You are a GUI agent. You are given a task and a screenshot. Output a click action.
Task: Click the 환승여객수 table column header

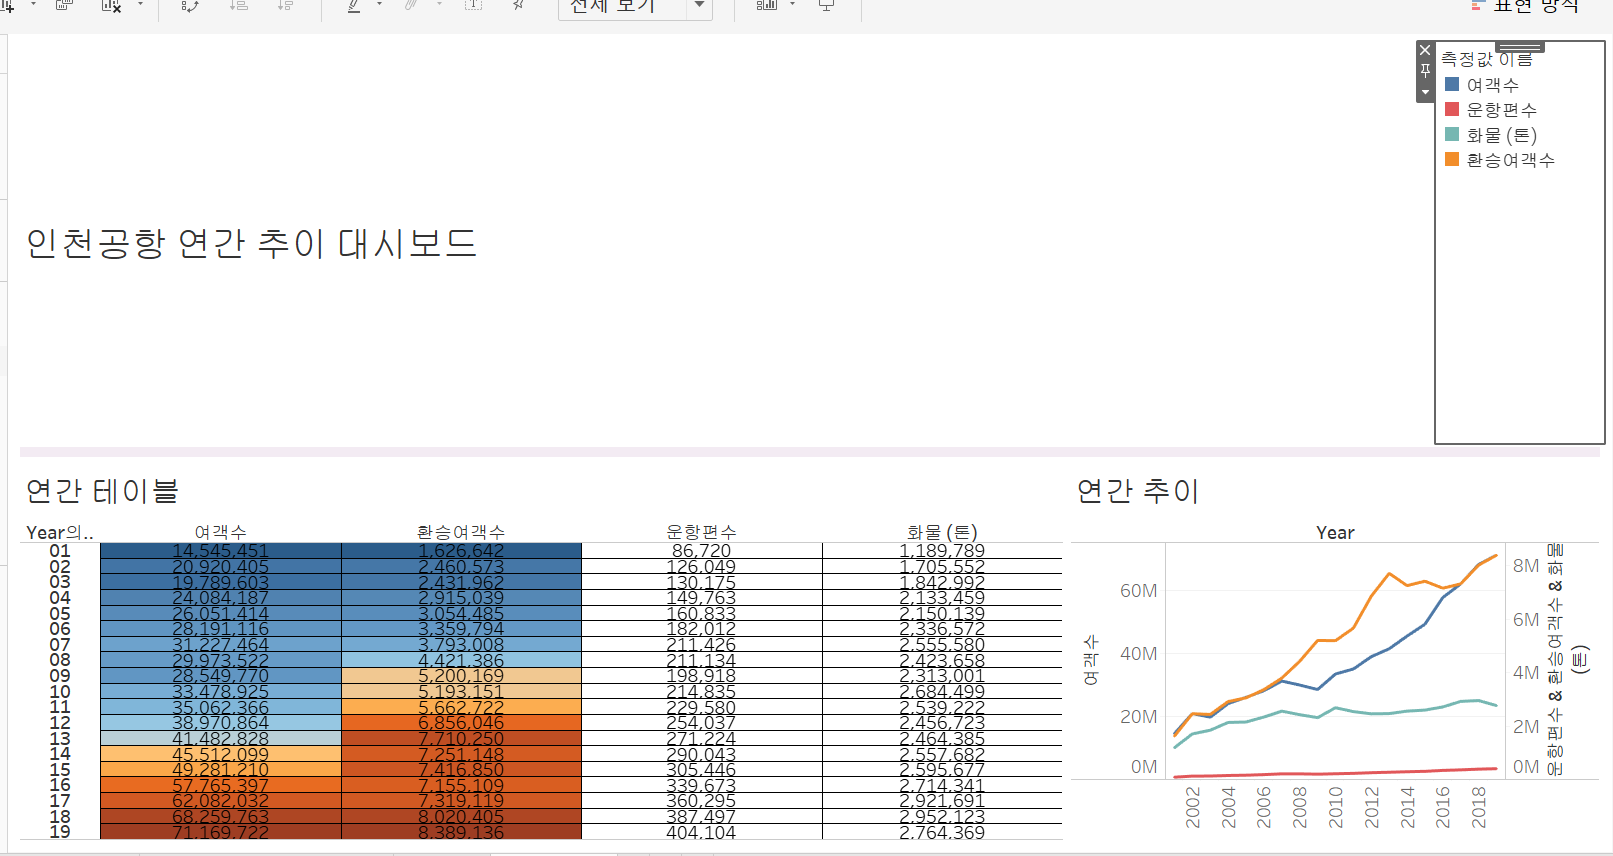(x=461, y=533)
